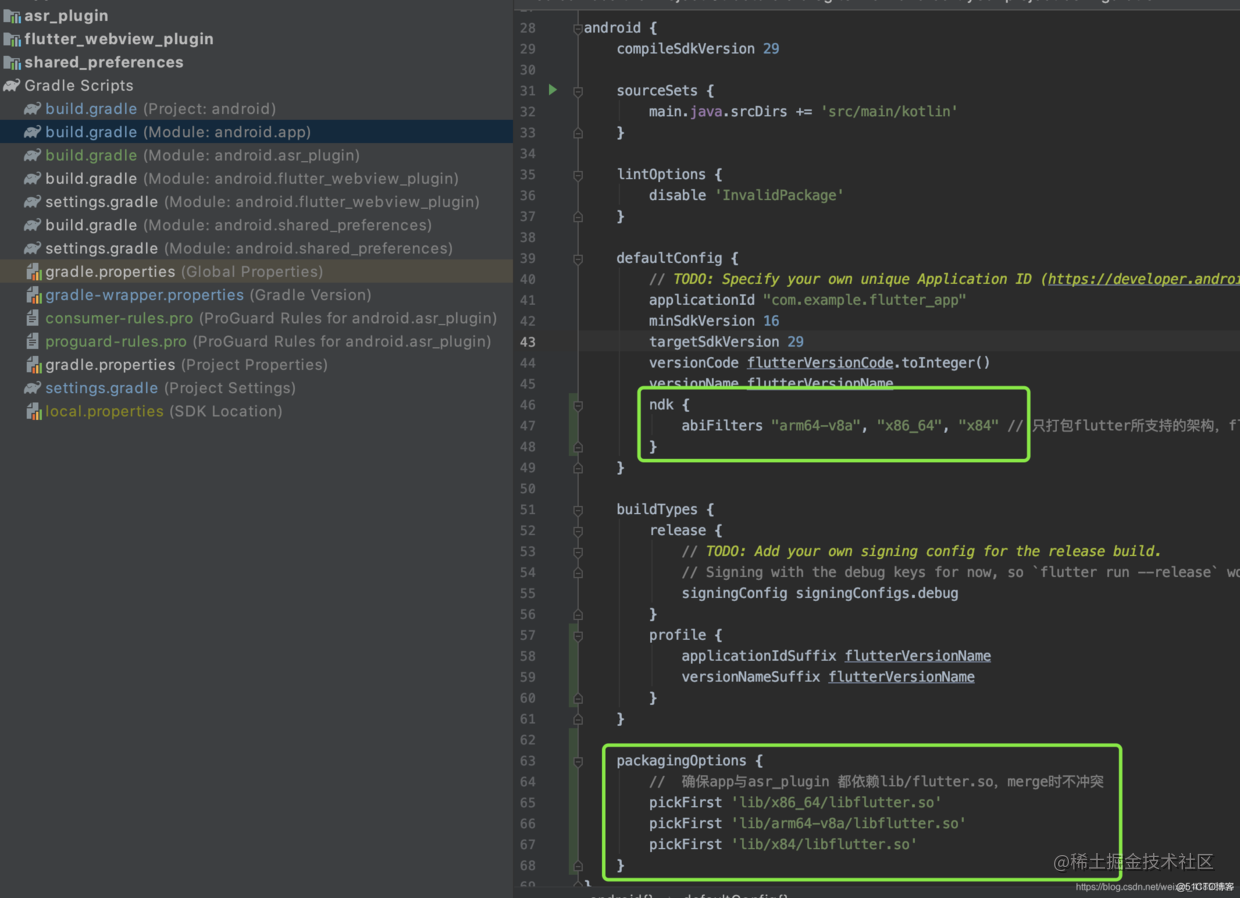Click the shared_preferences module folder icon
The image size is (1240, 898).
(12, 62)
